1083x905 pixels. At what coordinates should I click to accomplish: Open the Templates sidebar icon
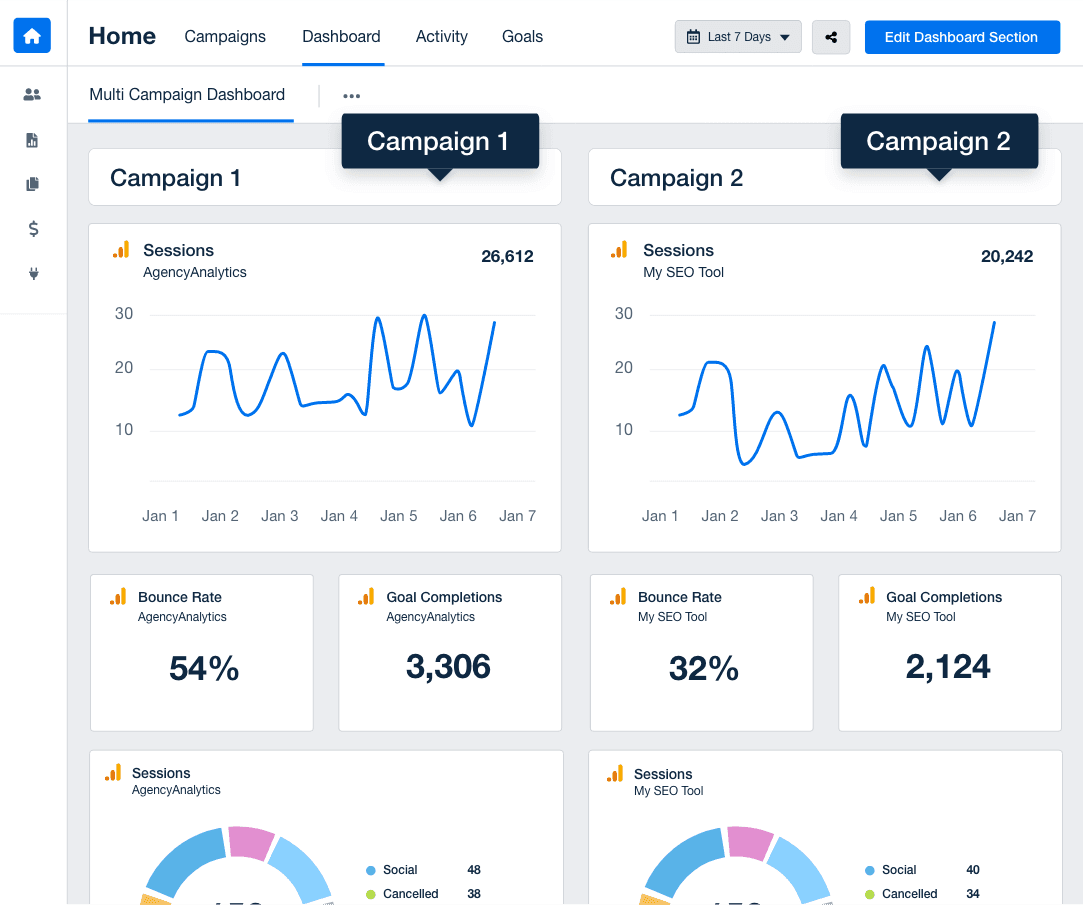[32, 184]
